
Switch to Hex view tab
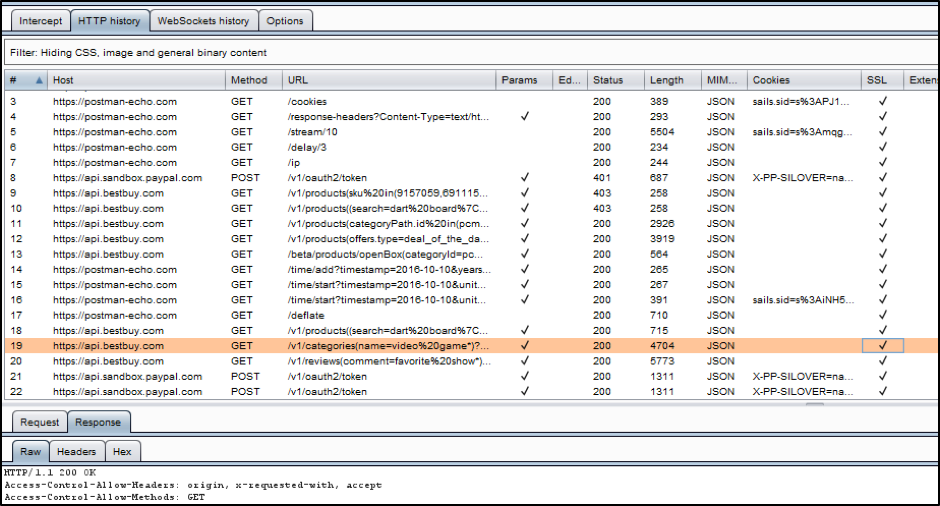[x=122, y=452]
